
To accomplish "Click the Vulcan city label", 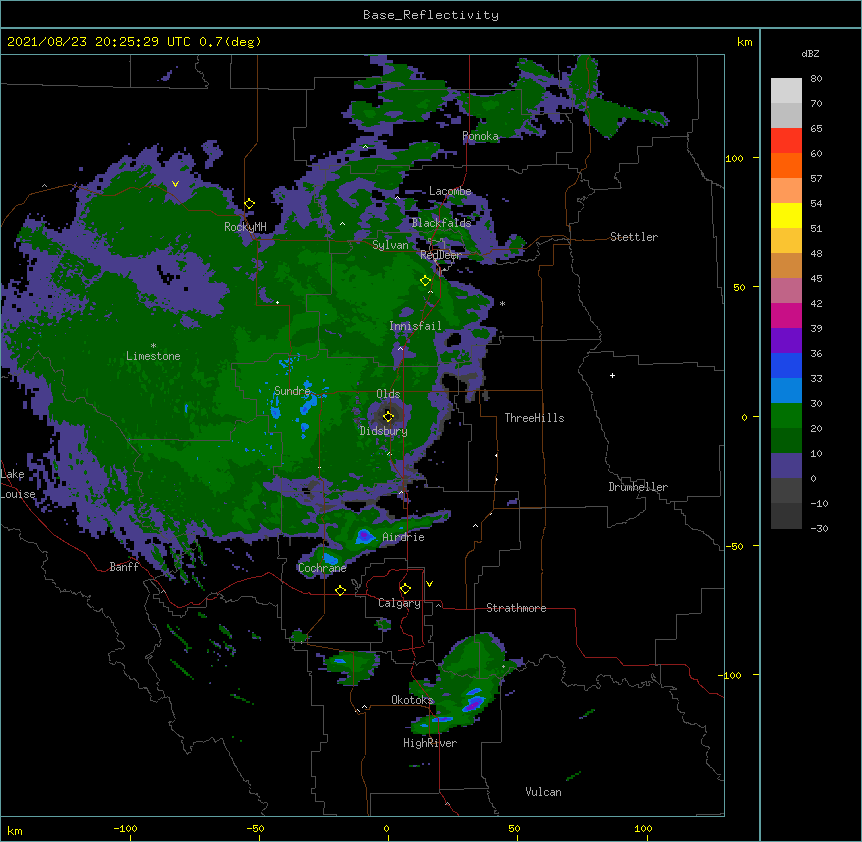I will click(544, 792).
